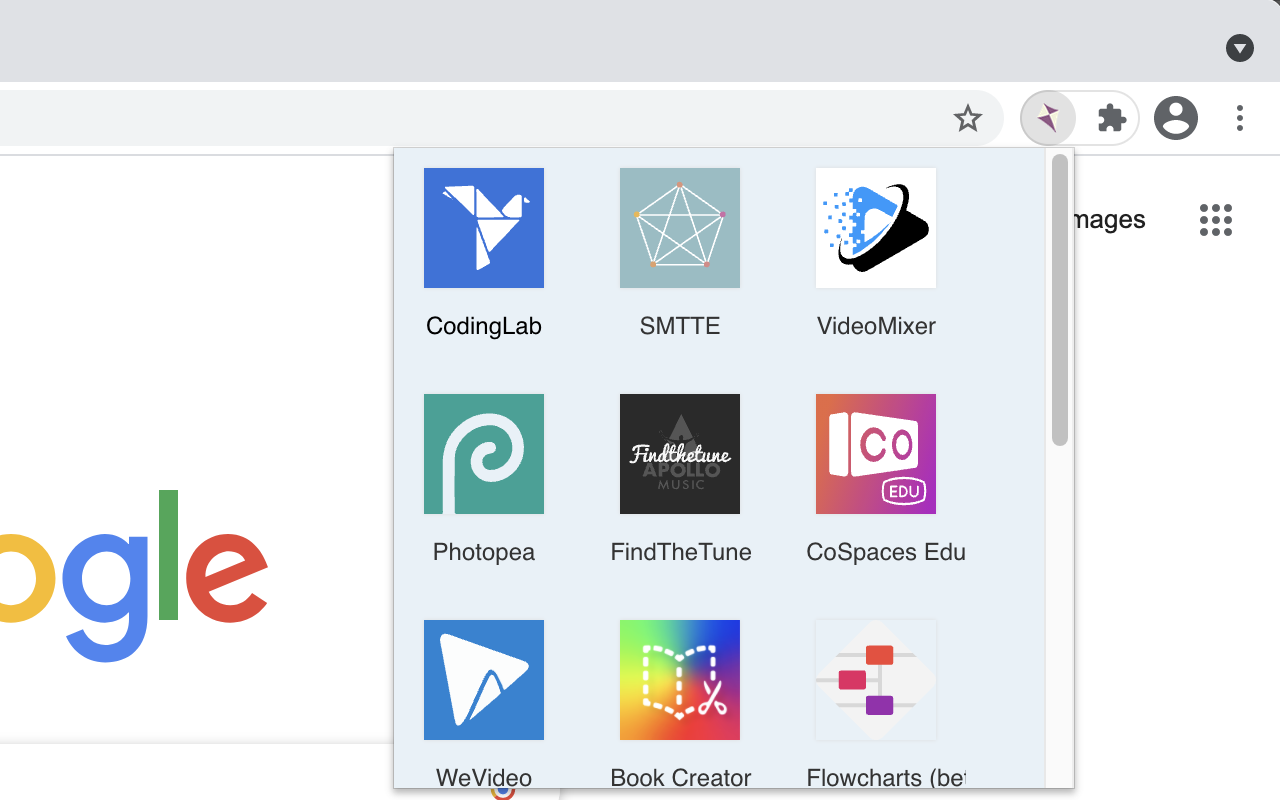Open the WeVideo play-arrow icon
The height and width of the screenshot is (800, 1280).
pyautogui.click(x=484, y=680)
